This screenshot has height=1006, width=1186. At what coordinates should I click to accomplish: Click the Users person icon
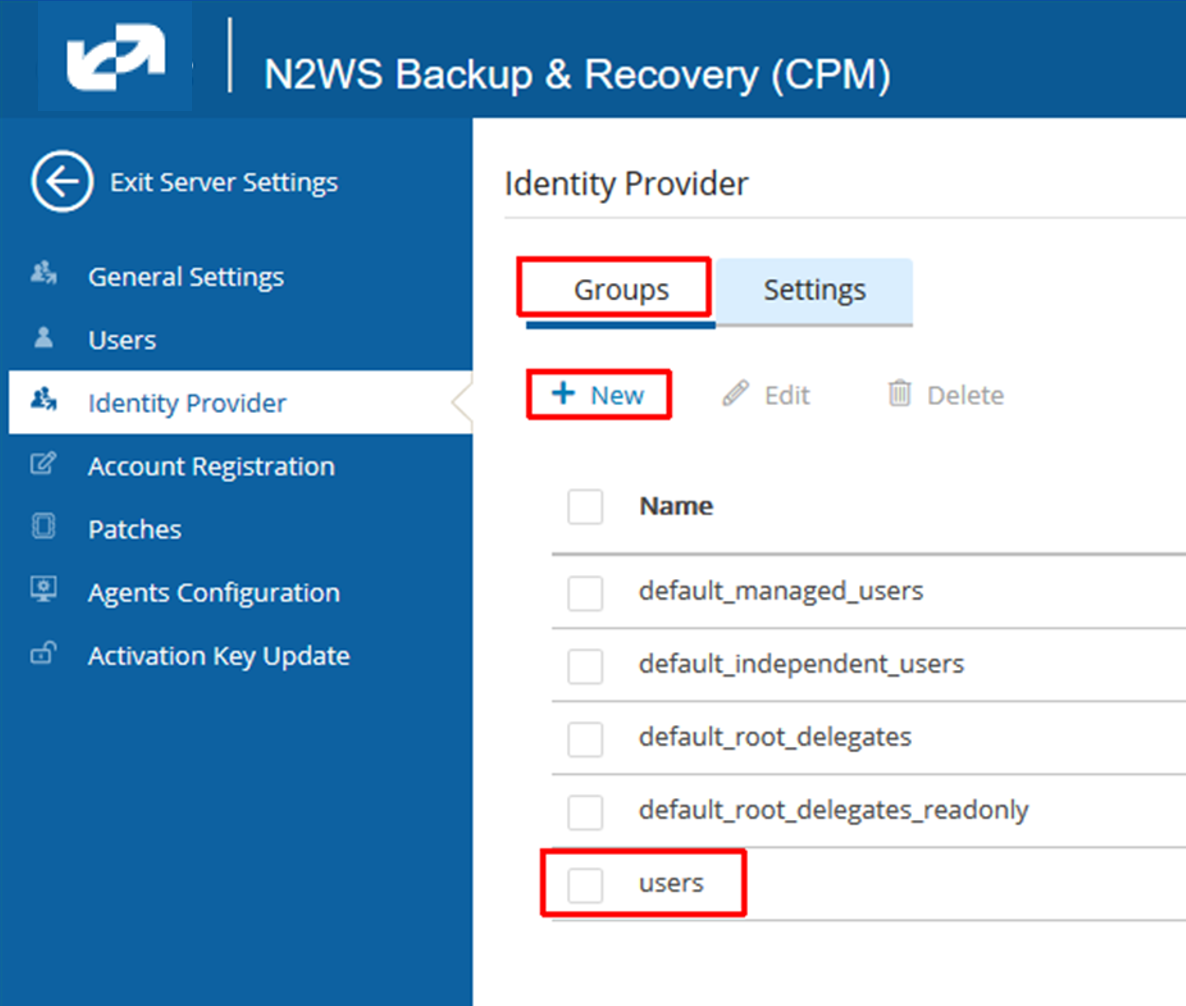(44, 337)
